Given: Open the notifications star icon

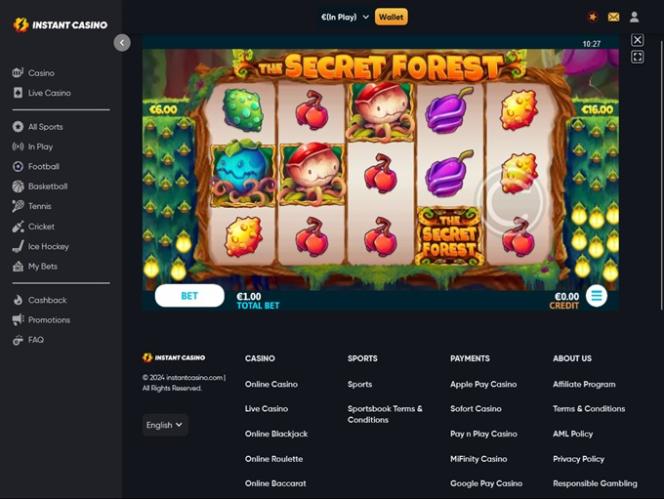Looking at the screenshot, I should tap(592, 17).
